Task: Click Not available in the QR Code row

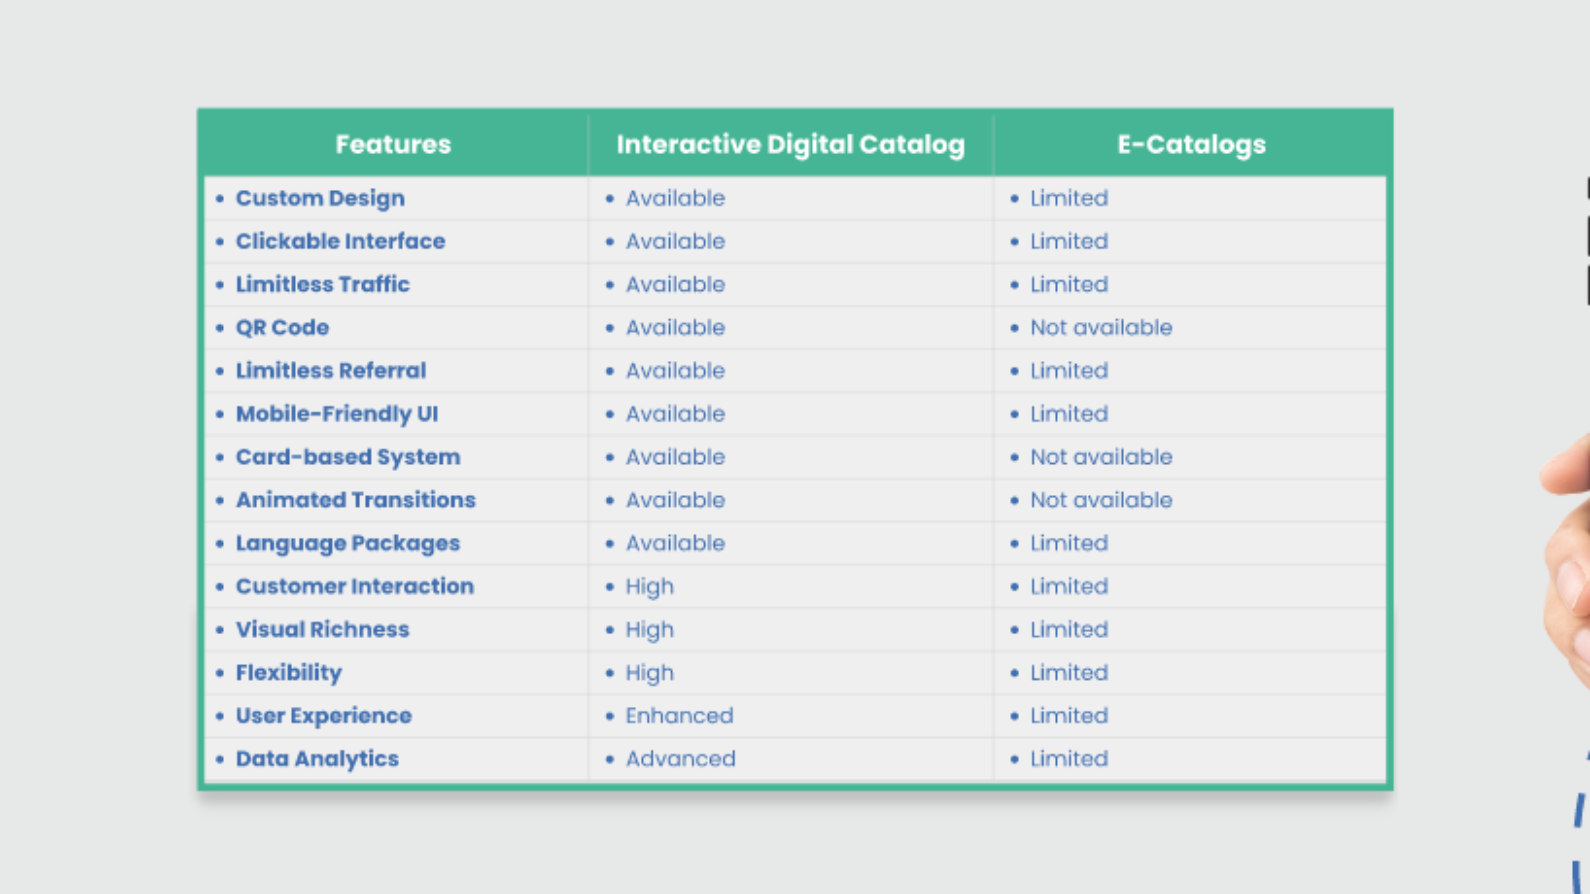Action: 1100,327
